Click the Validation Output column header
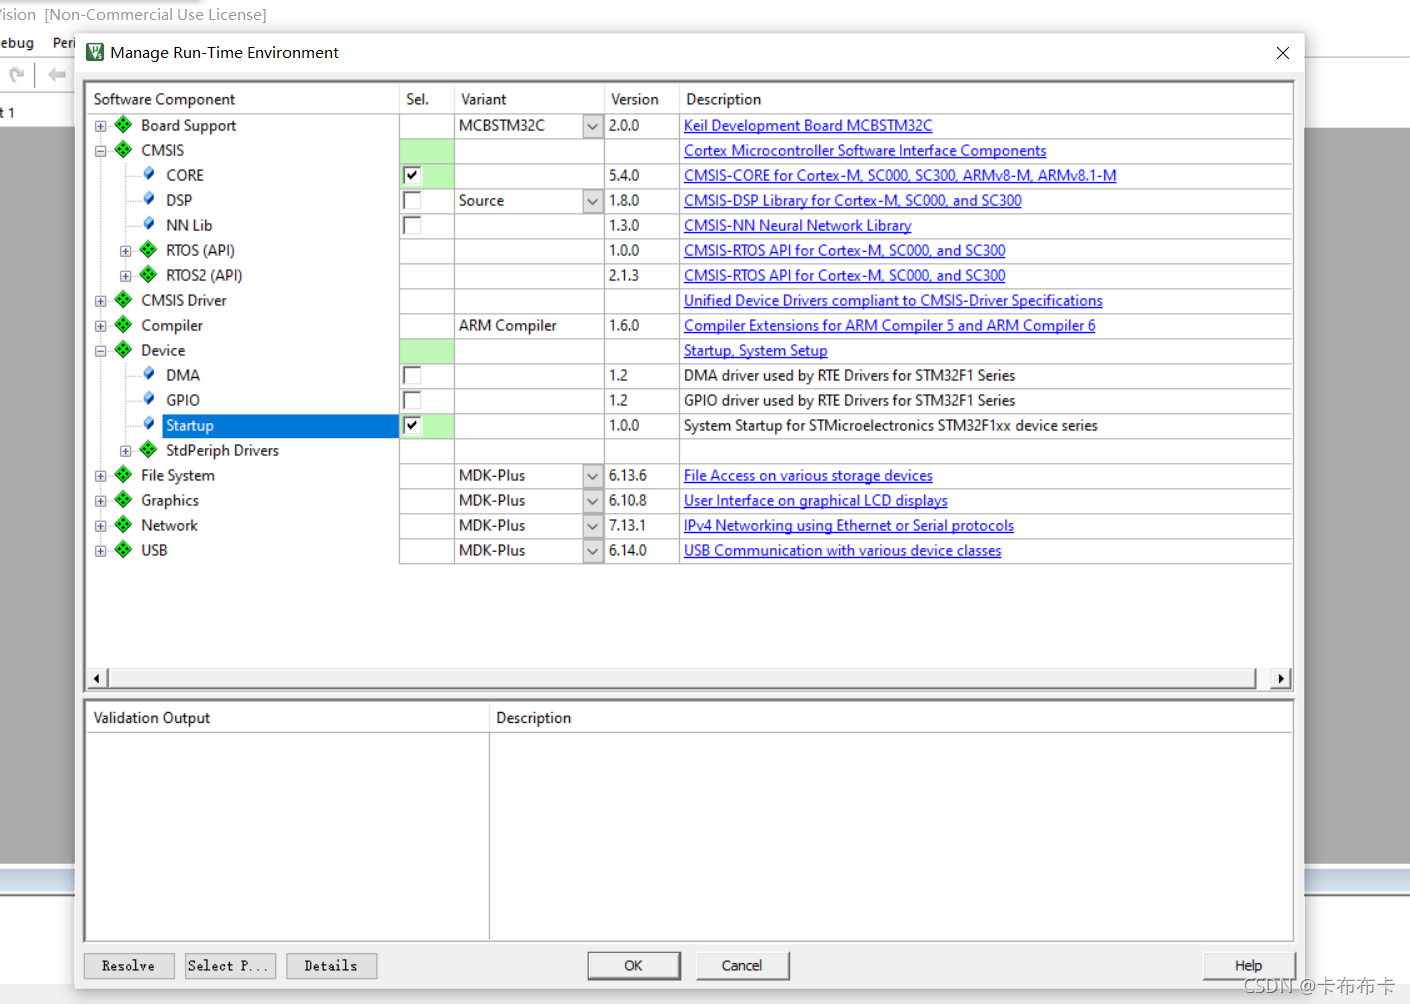Screen dimensions: 1410x1004 click(x=288, y=718)
